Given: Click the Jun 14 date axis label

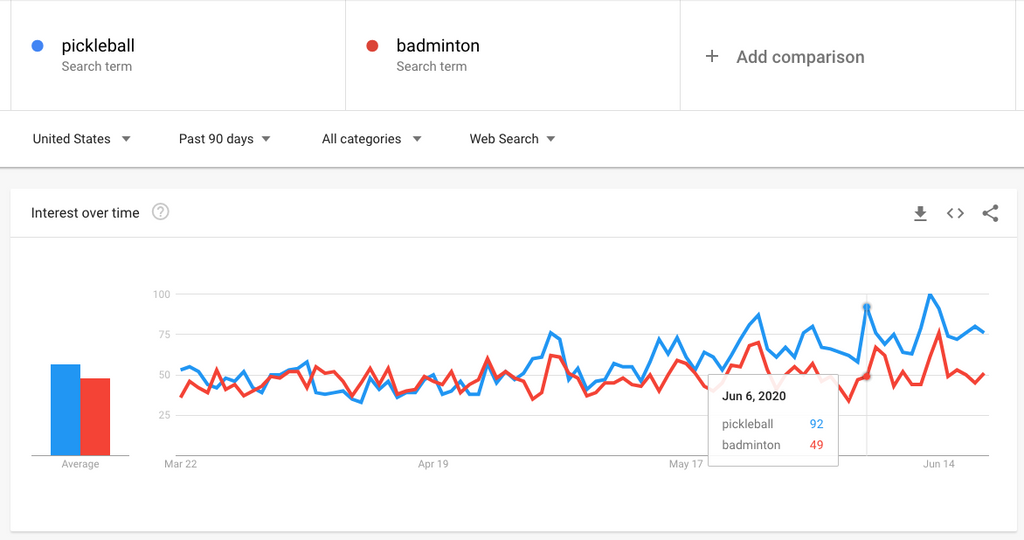Looking at the screenshot, I should point(938,464).
